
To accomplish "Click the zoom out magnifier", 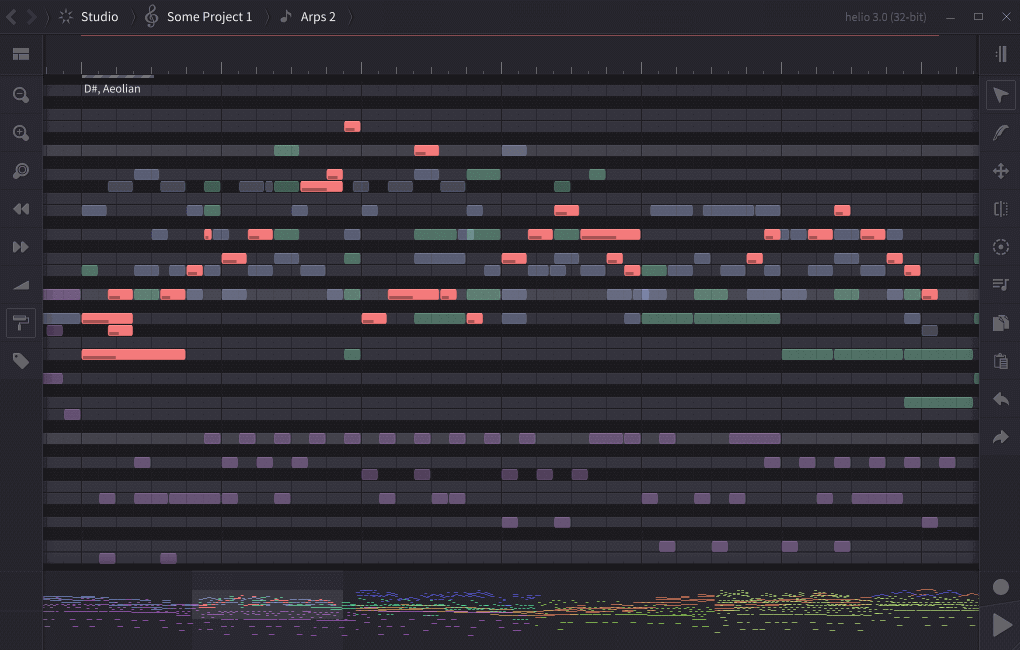I will 21,95.
